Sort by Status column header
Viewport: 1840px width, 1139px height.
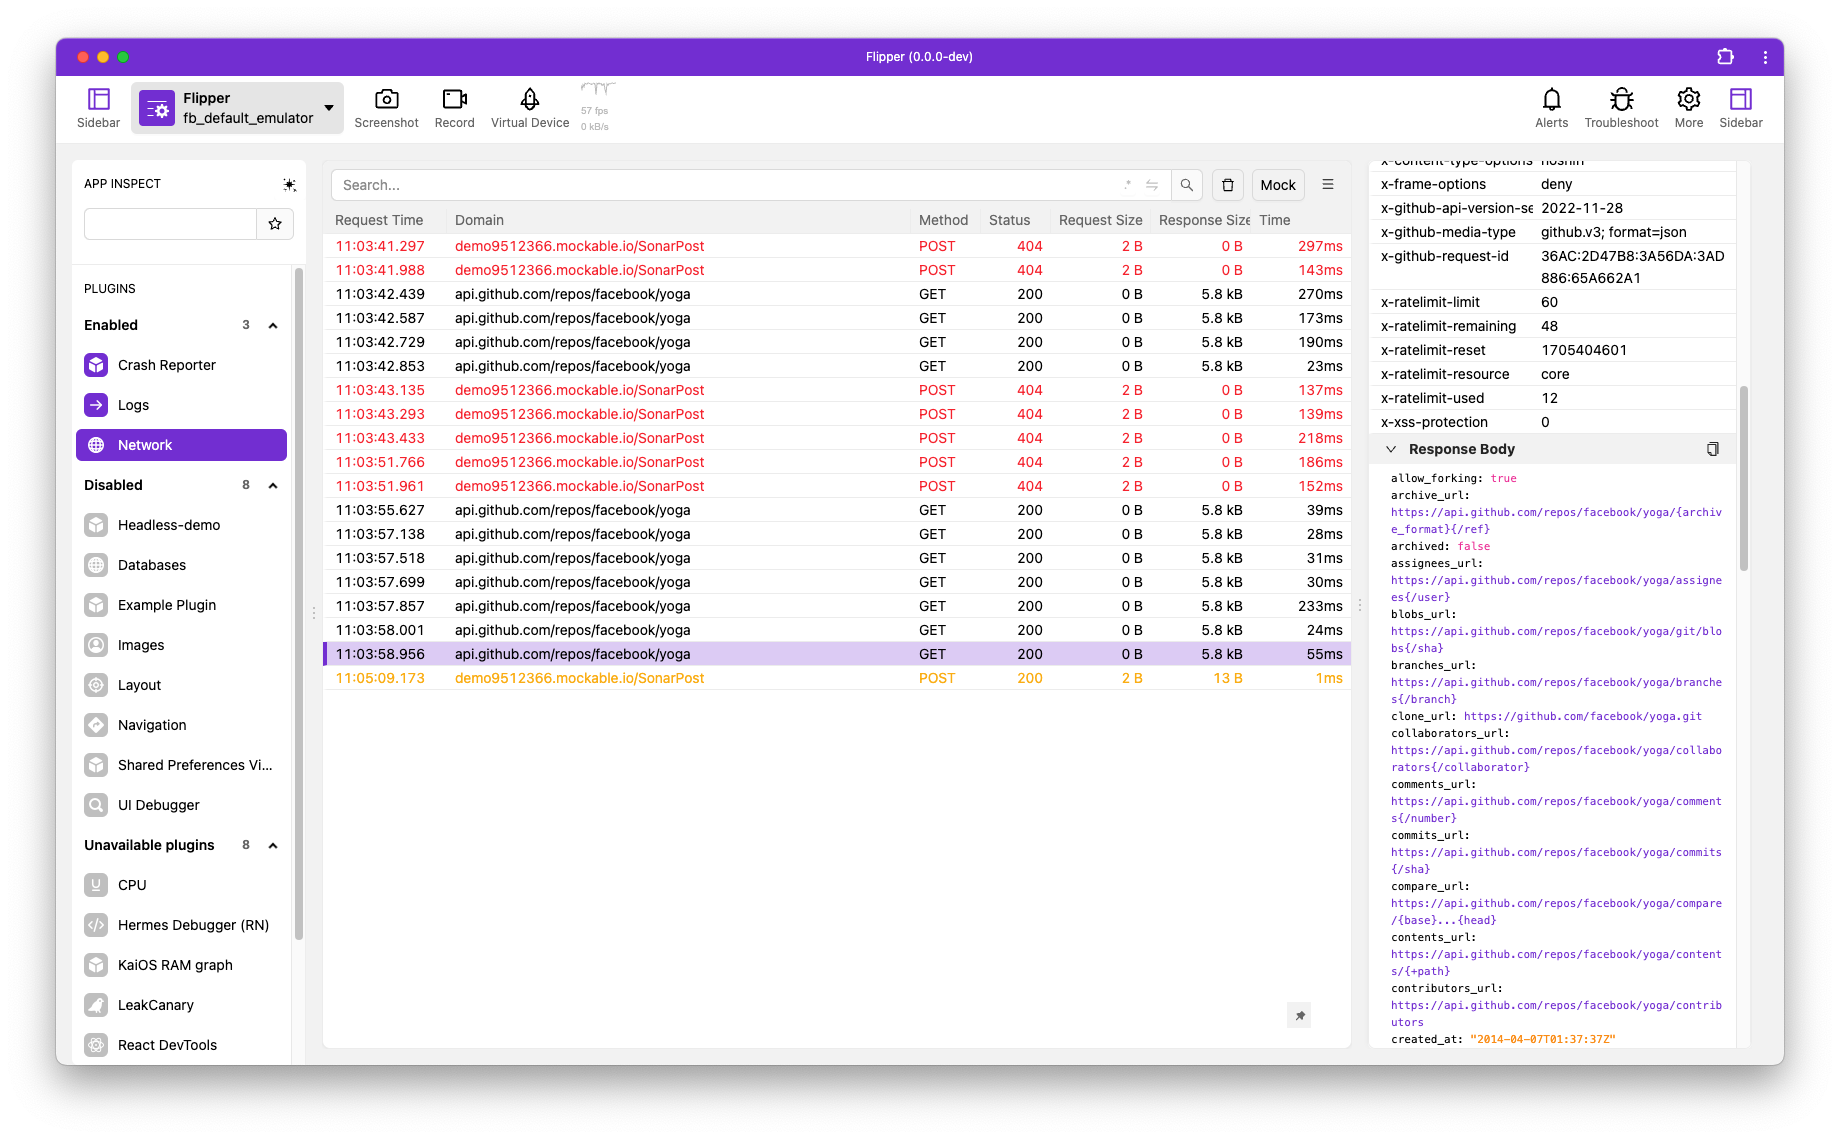(1009, 220)
